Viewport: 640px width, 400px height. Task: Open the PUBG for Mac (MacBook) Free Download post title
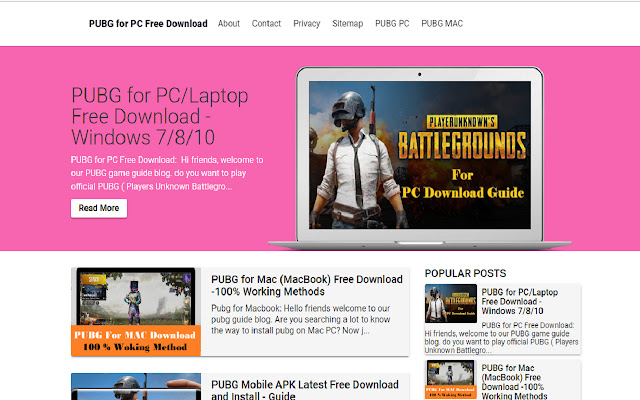(x=307, y=285)
